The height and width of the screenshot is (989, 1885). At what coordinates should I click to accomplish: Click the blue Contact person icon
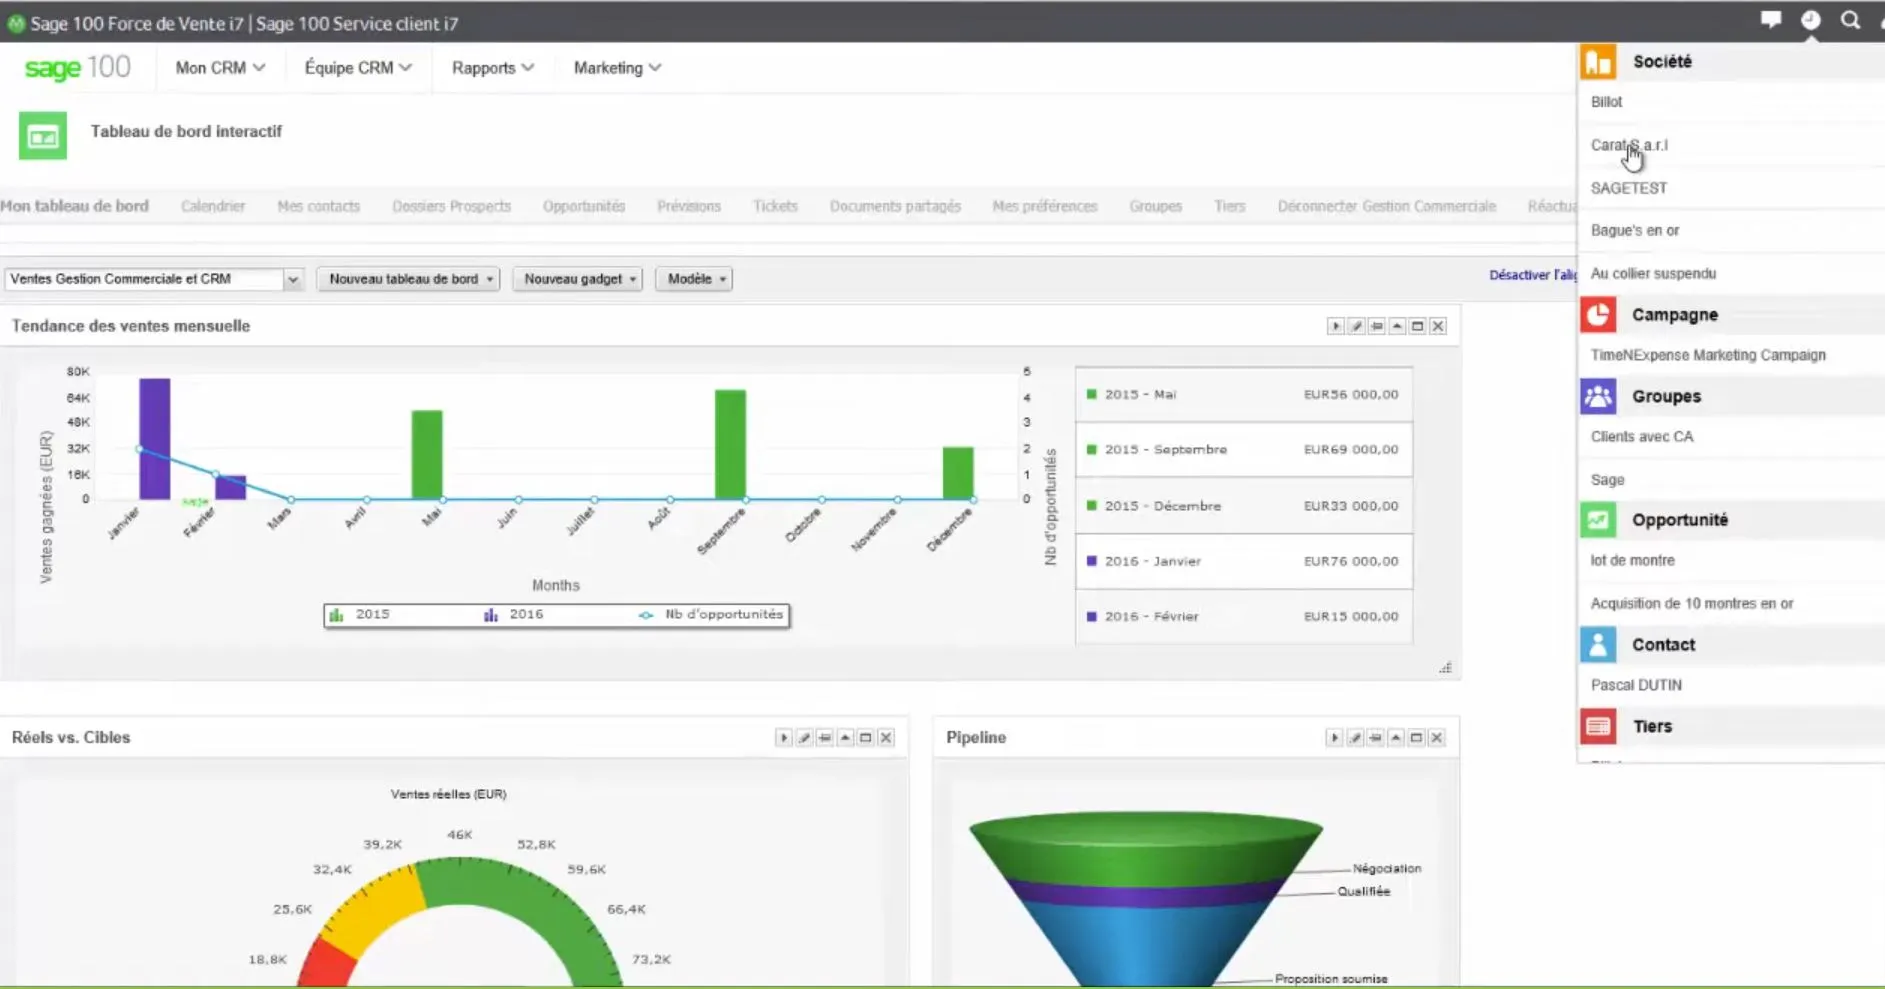click(x=1598, y=645)
